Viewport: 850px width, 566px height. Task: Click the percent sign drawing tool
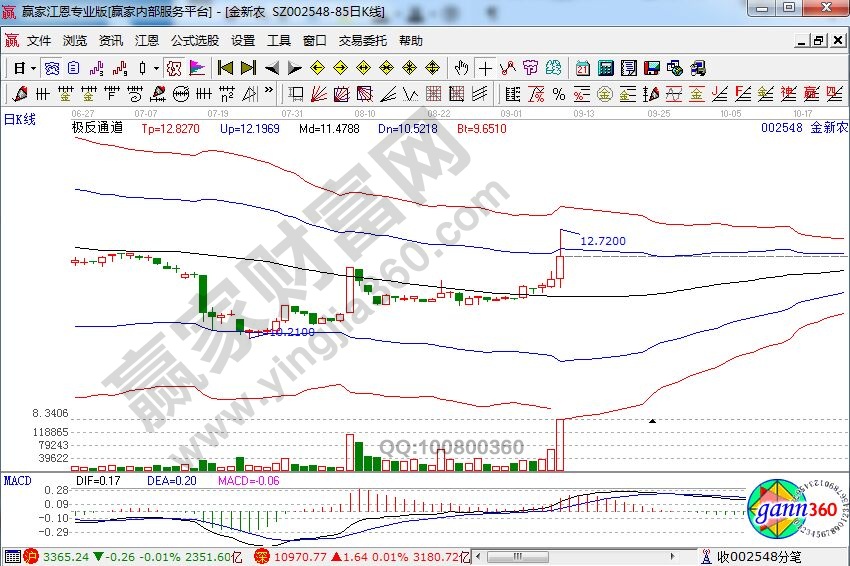coord(559,94)
